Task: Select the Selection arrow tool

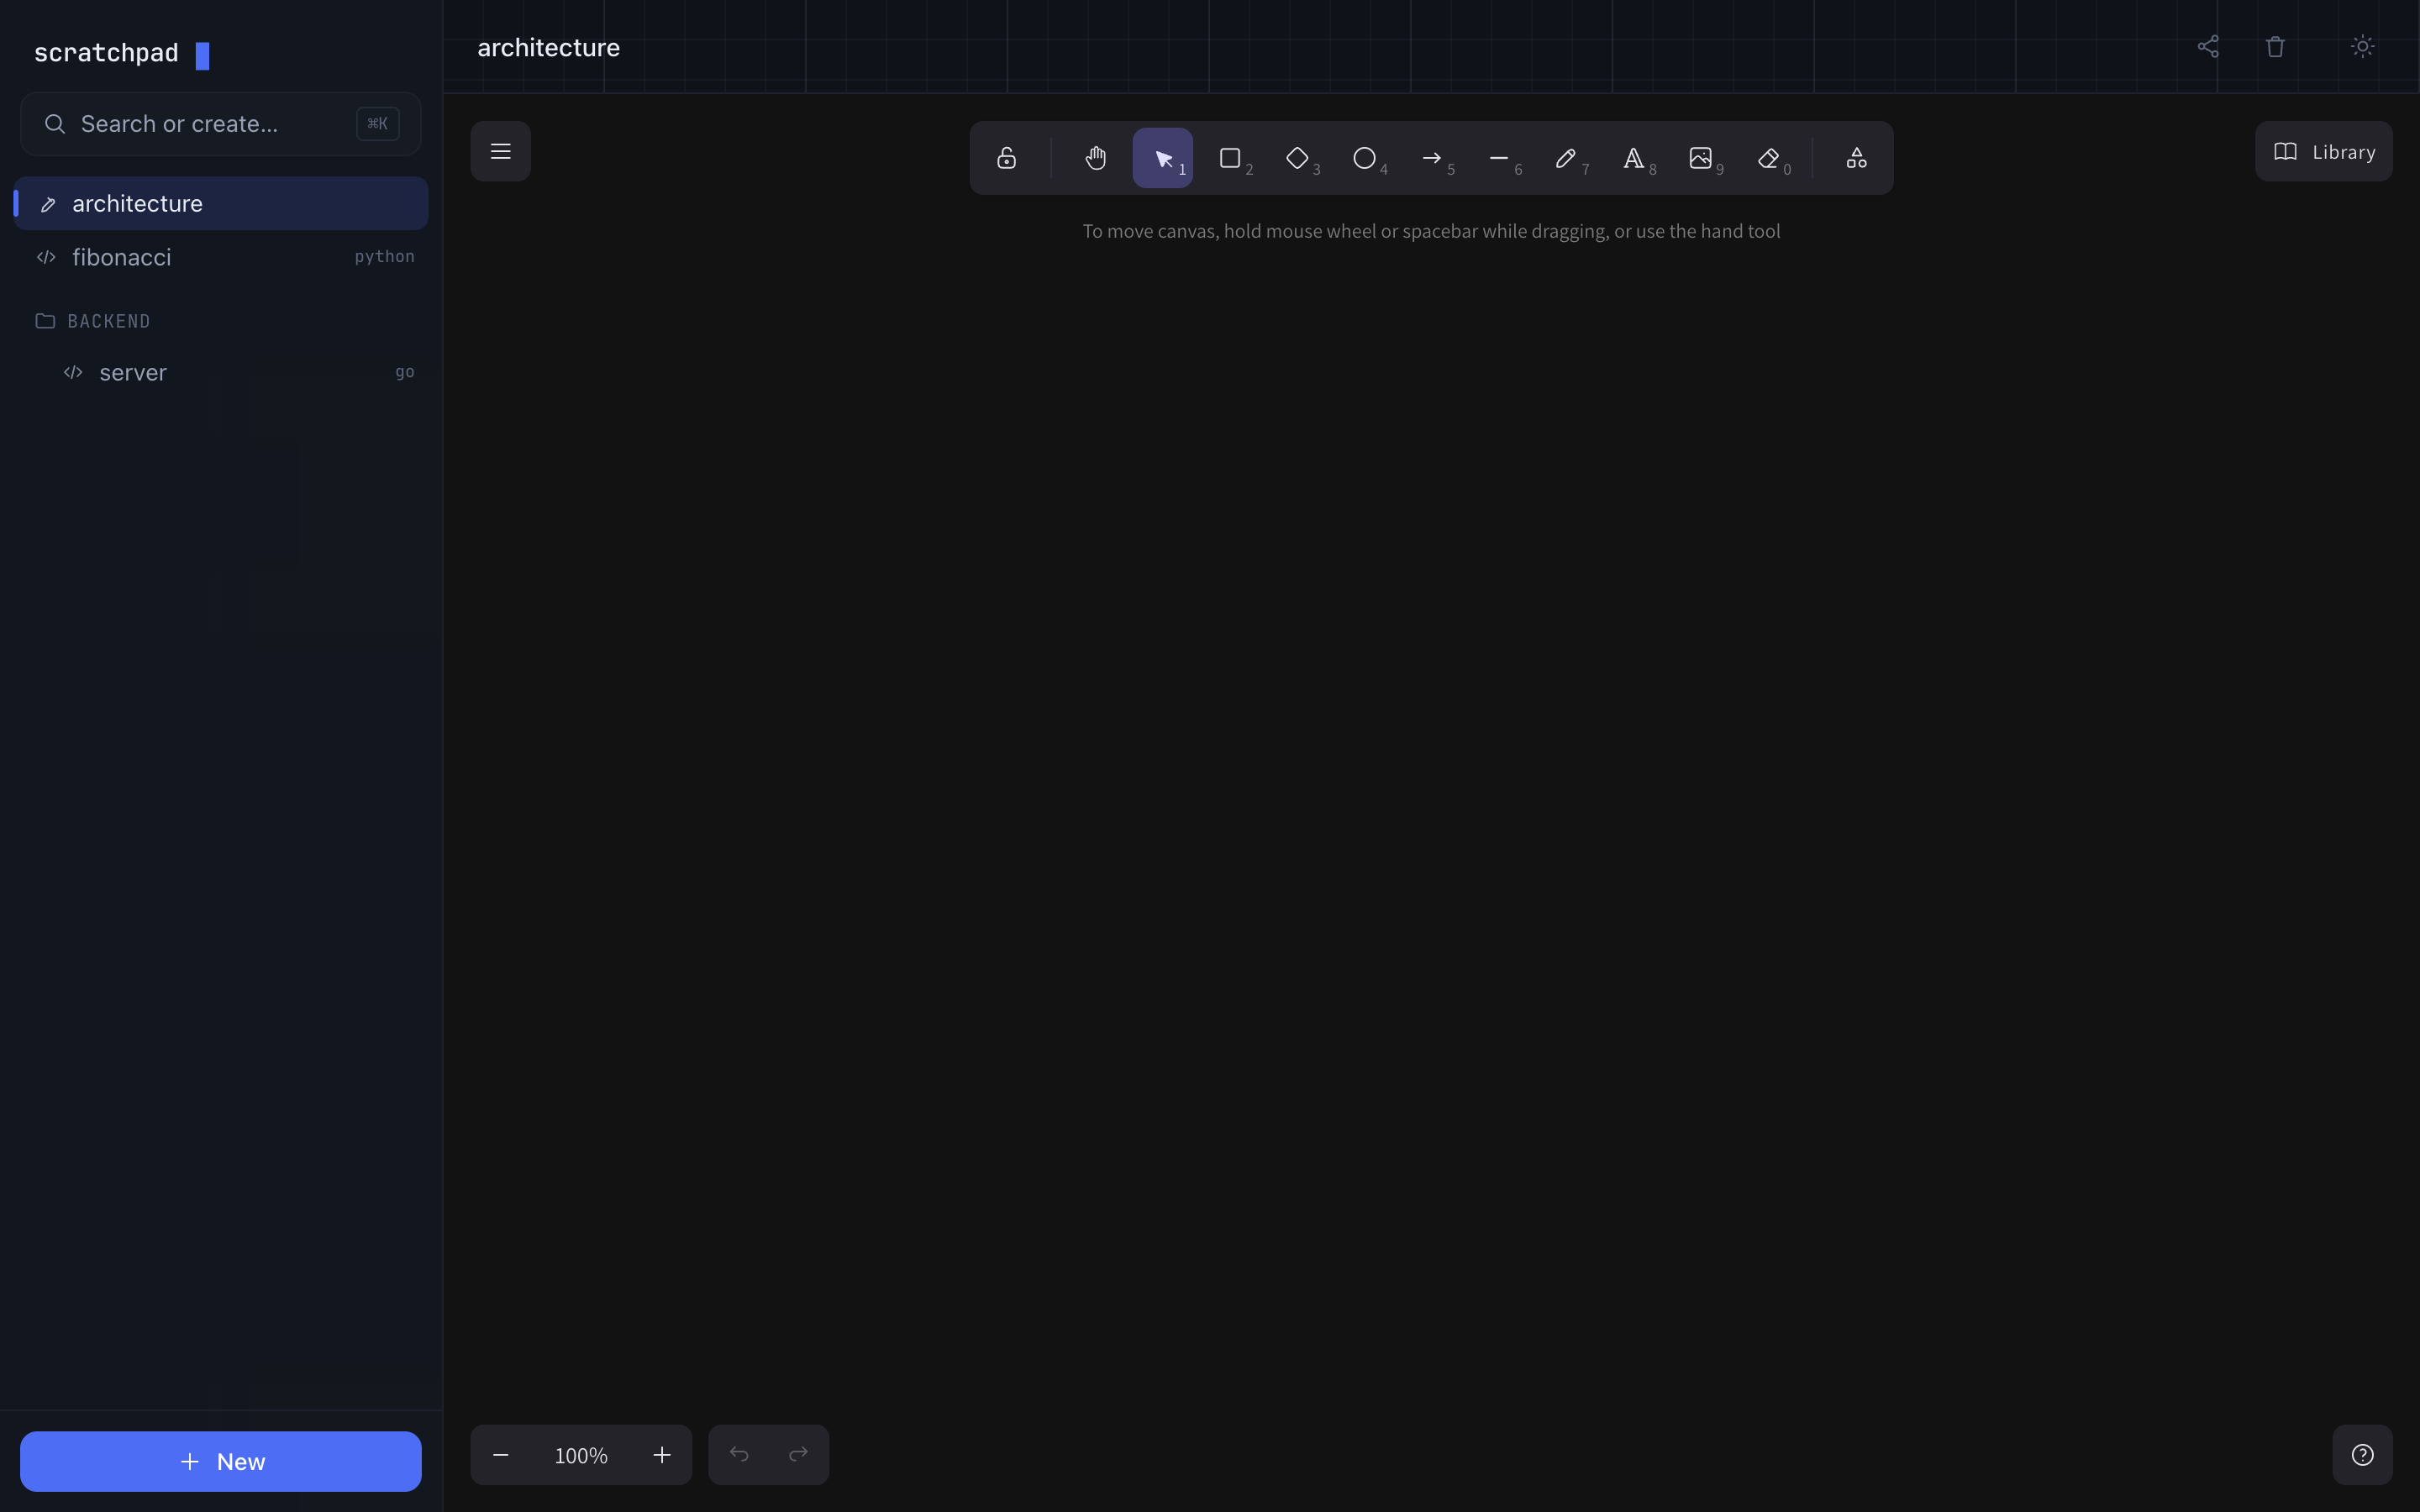Action: [x=1162, y=158]
